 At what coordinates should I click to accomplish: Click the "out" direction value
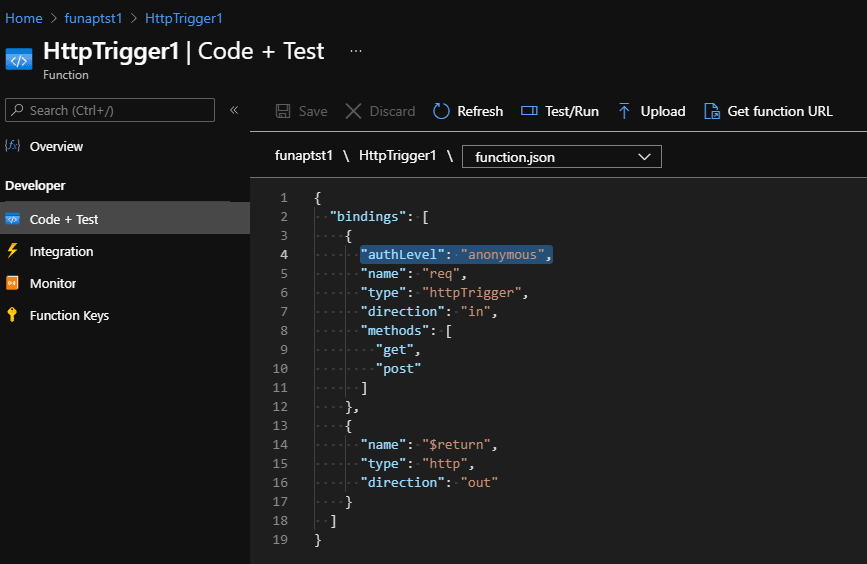(x=479, y=482)
